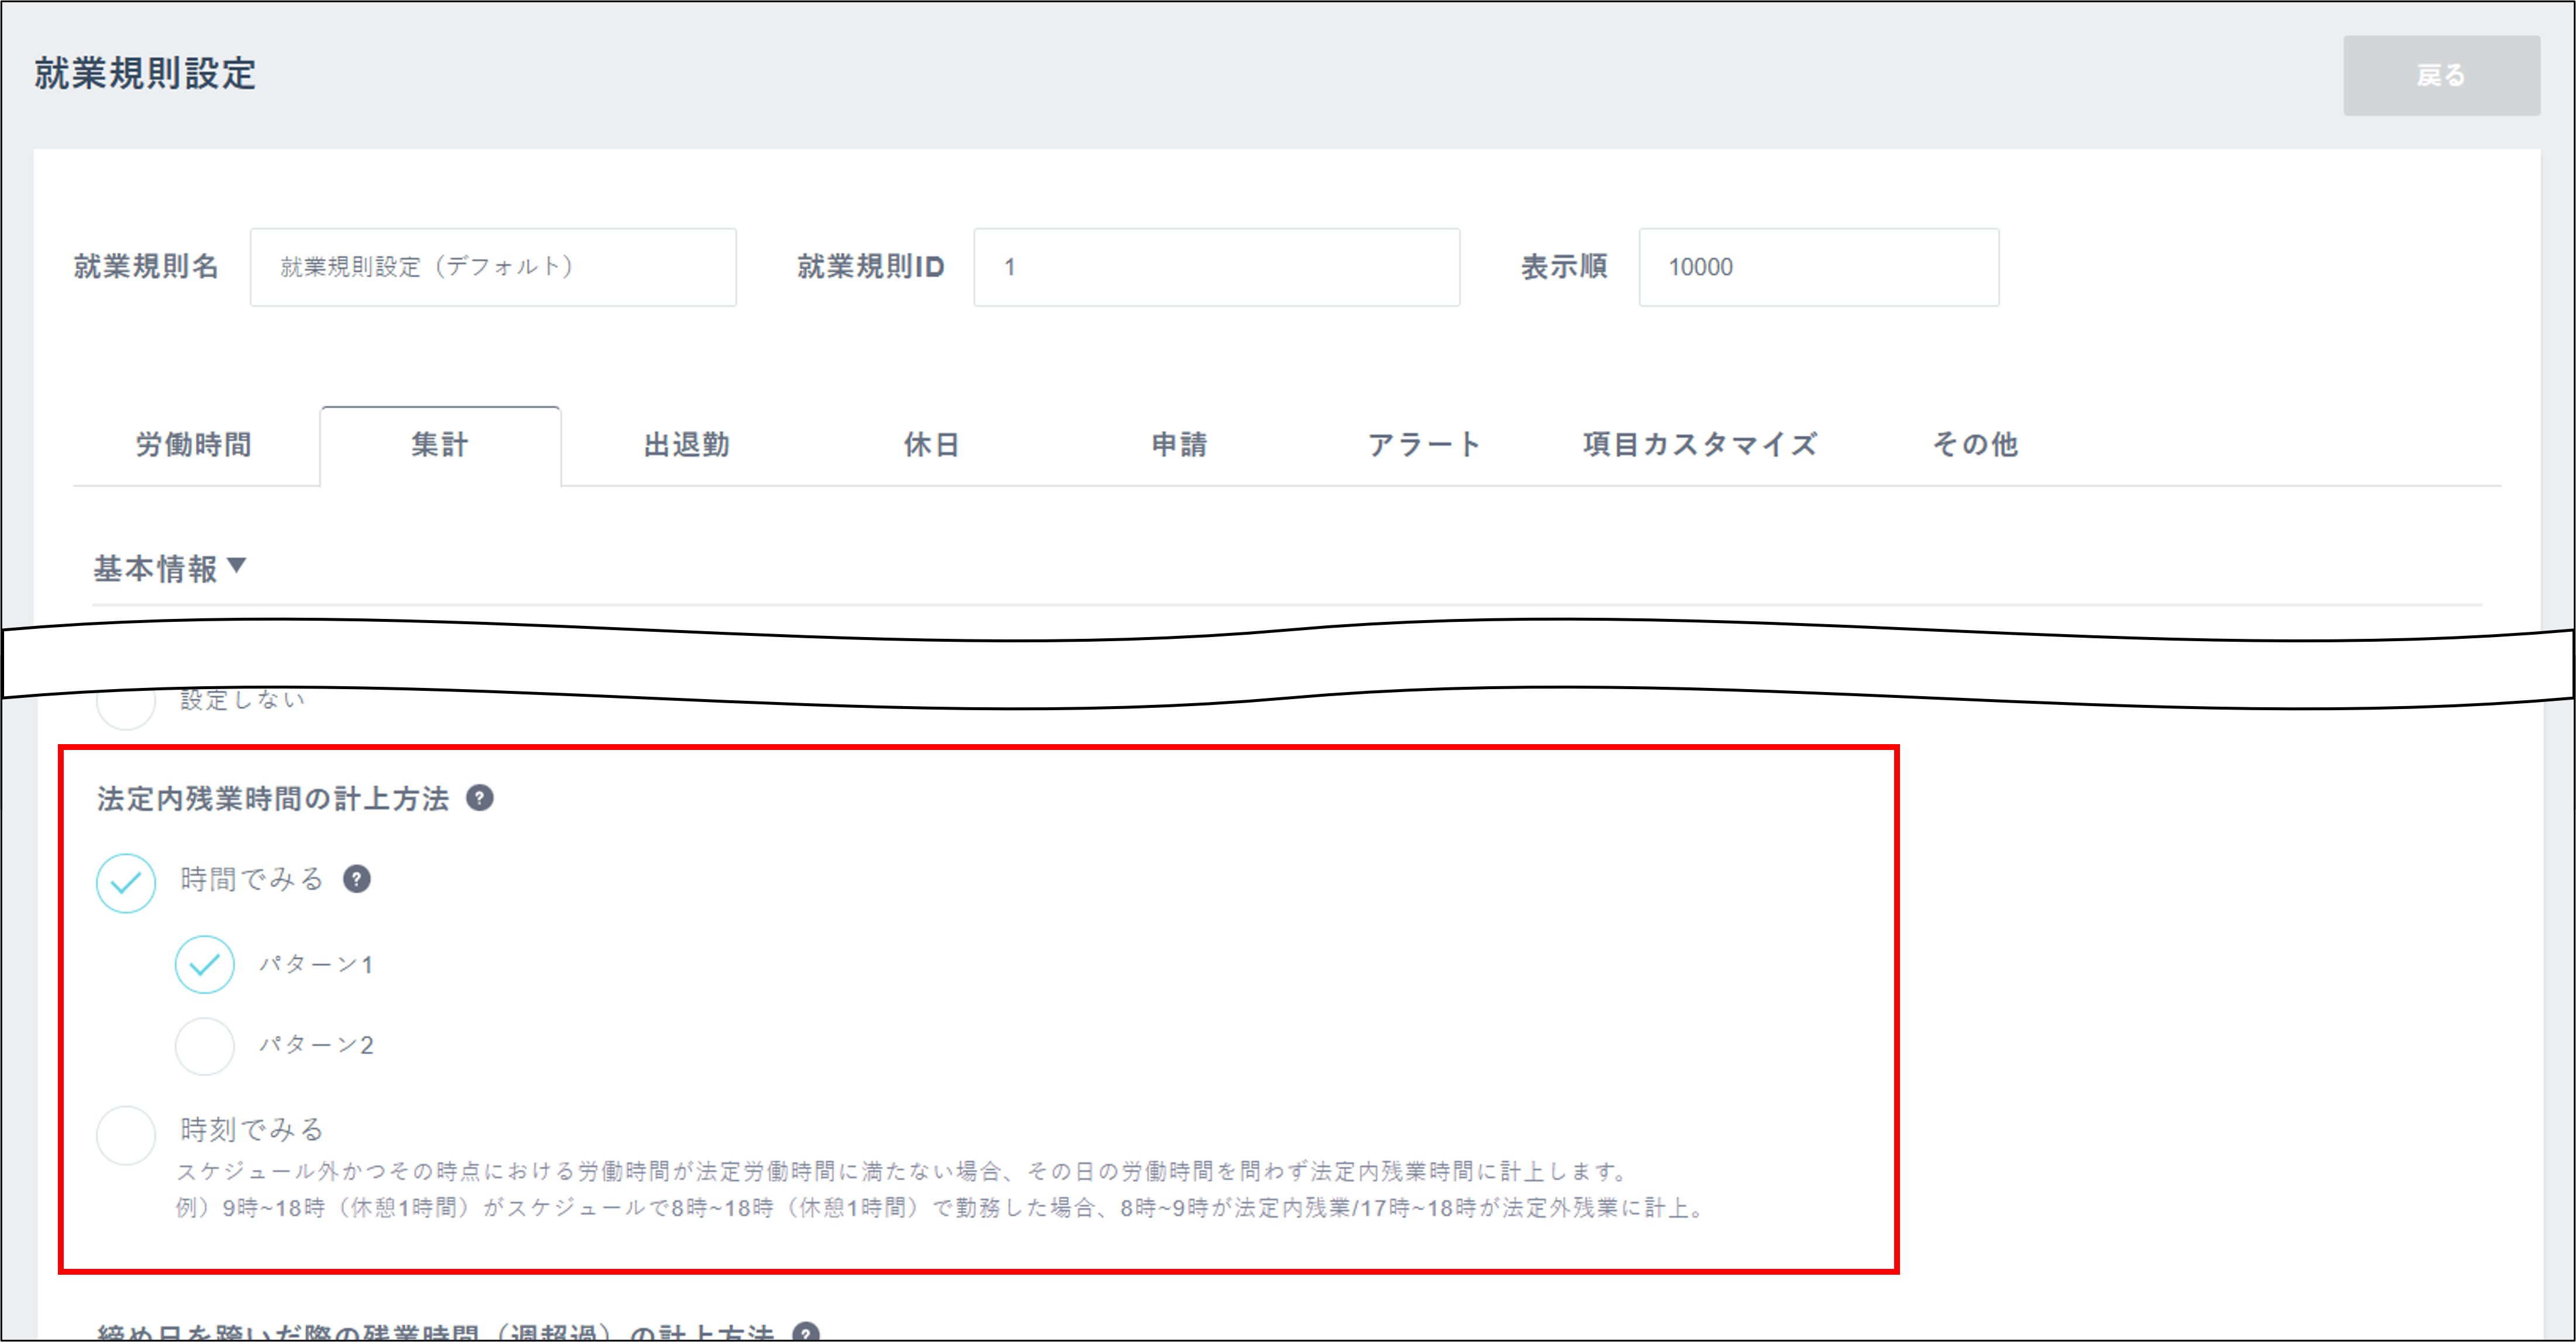Click the 戻る button
Viewport: 2576px width, 1342px height.
[2442, 74]
